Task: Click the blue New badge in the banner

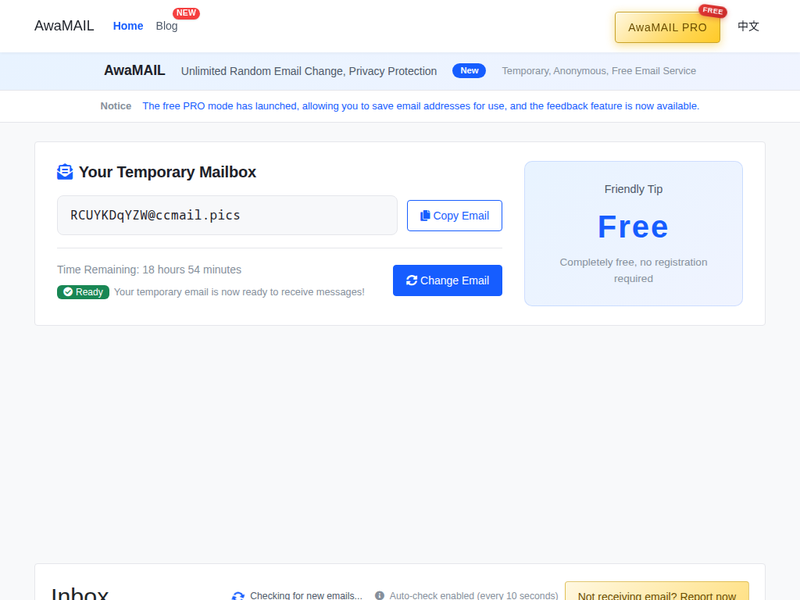Action: click(469, 71)
